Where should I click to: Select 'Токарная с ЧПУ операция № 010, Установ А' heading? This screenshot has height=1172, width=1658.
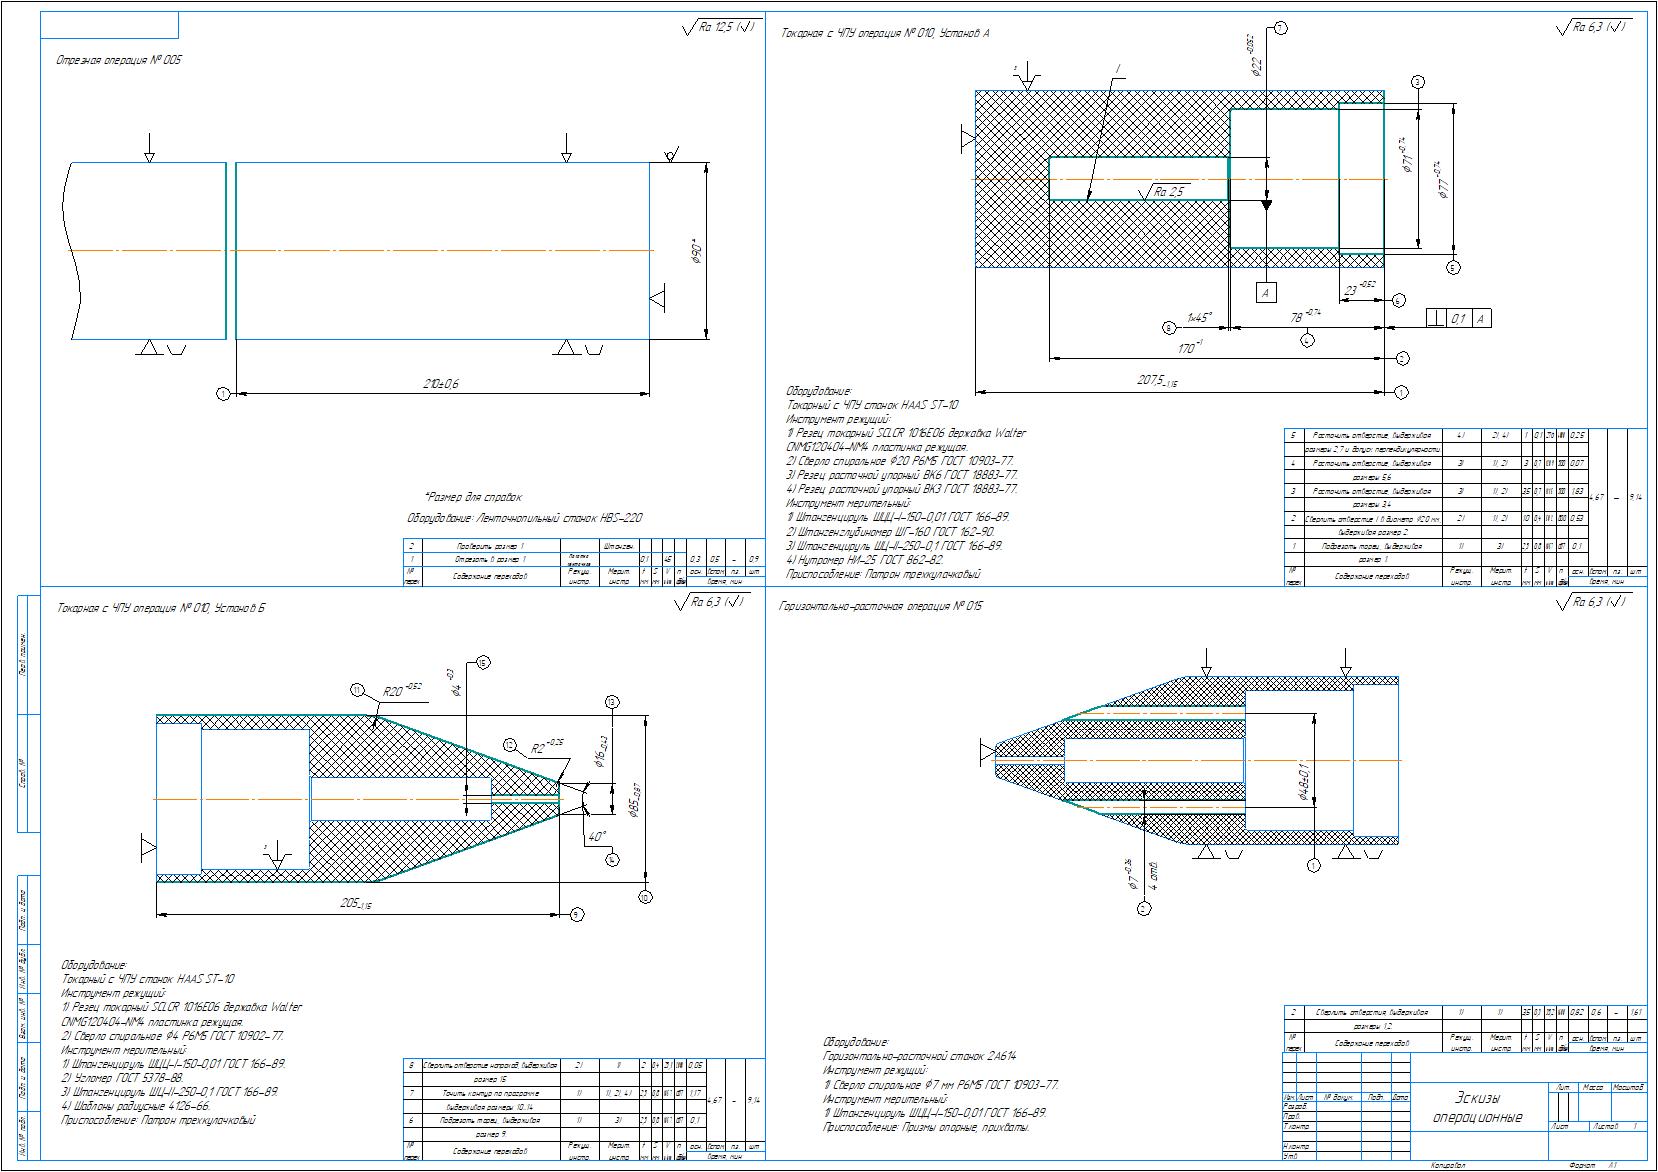pos(884,34)
